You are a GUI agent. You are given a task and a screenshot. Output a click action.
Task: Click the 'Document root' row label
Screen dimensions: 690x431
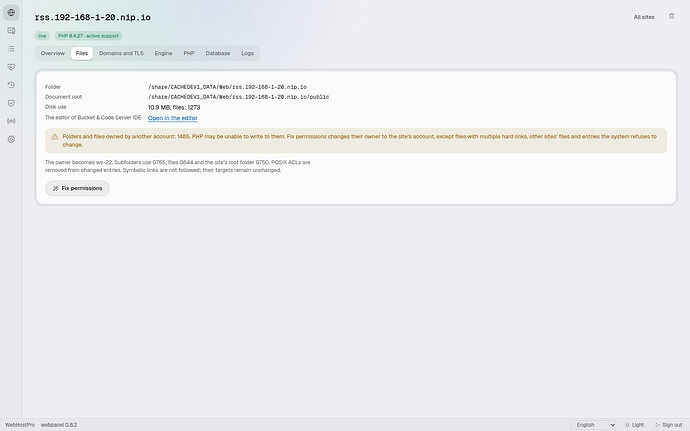[63, 97]
